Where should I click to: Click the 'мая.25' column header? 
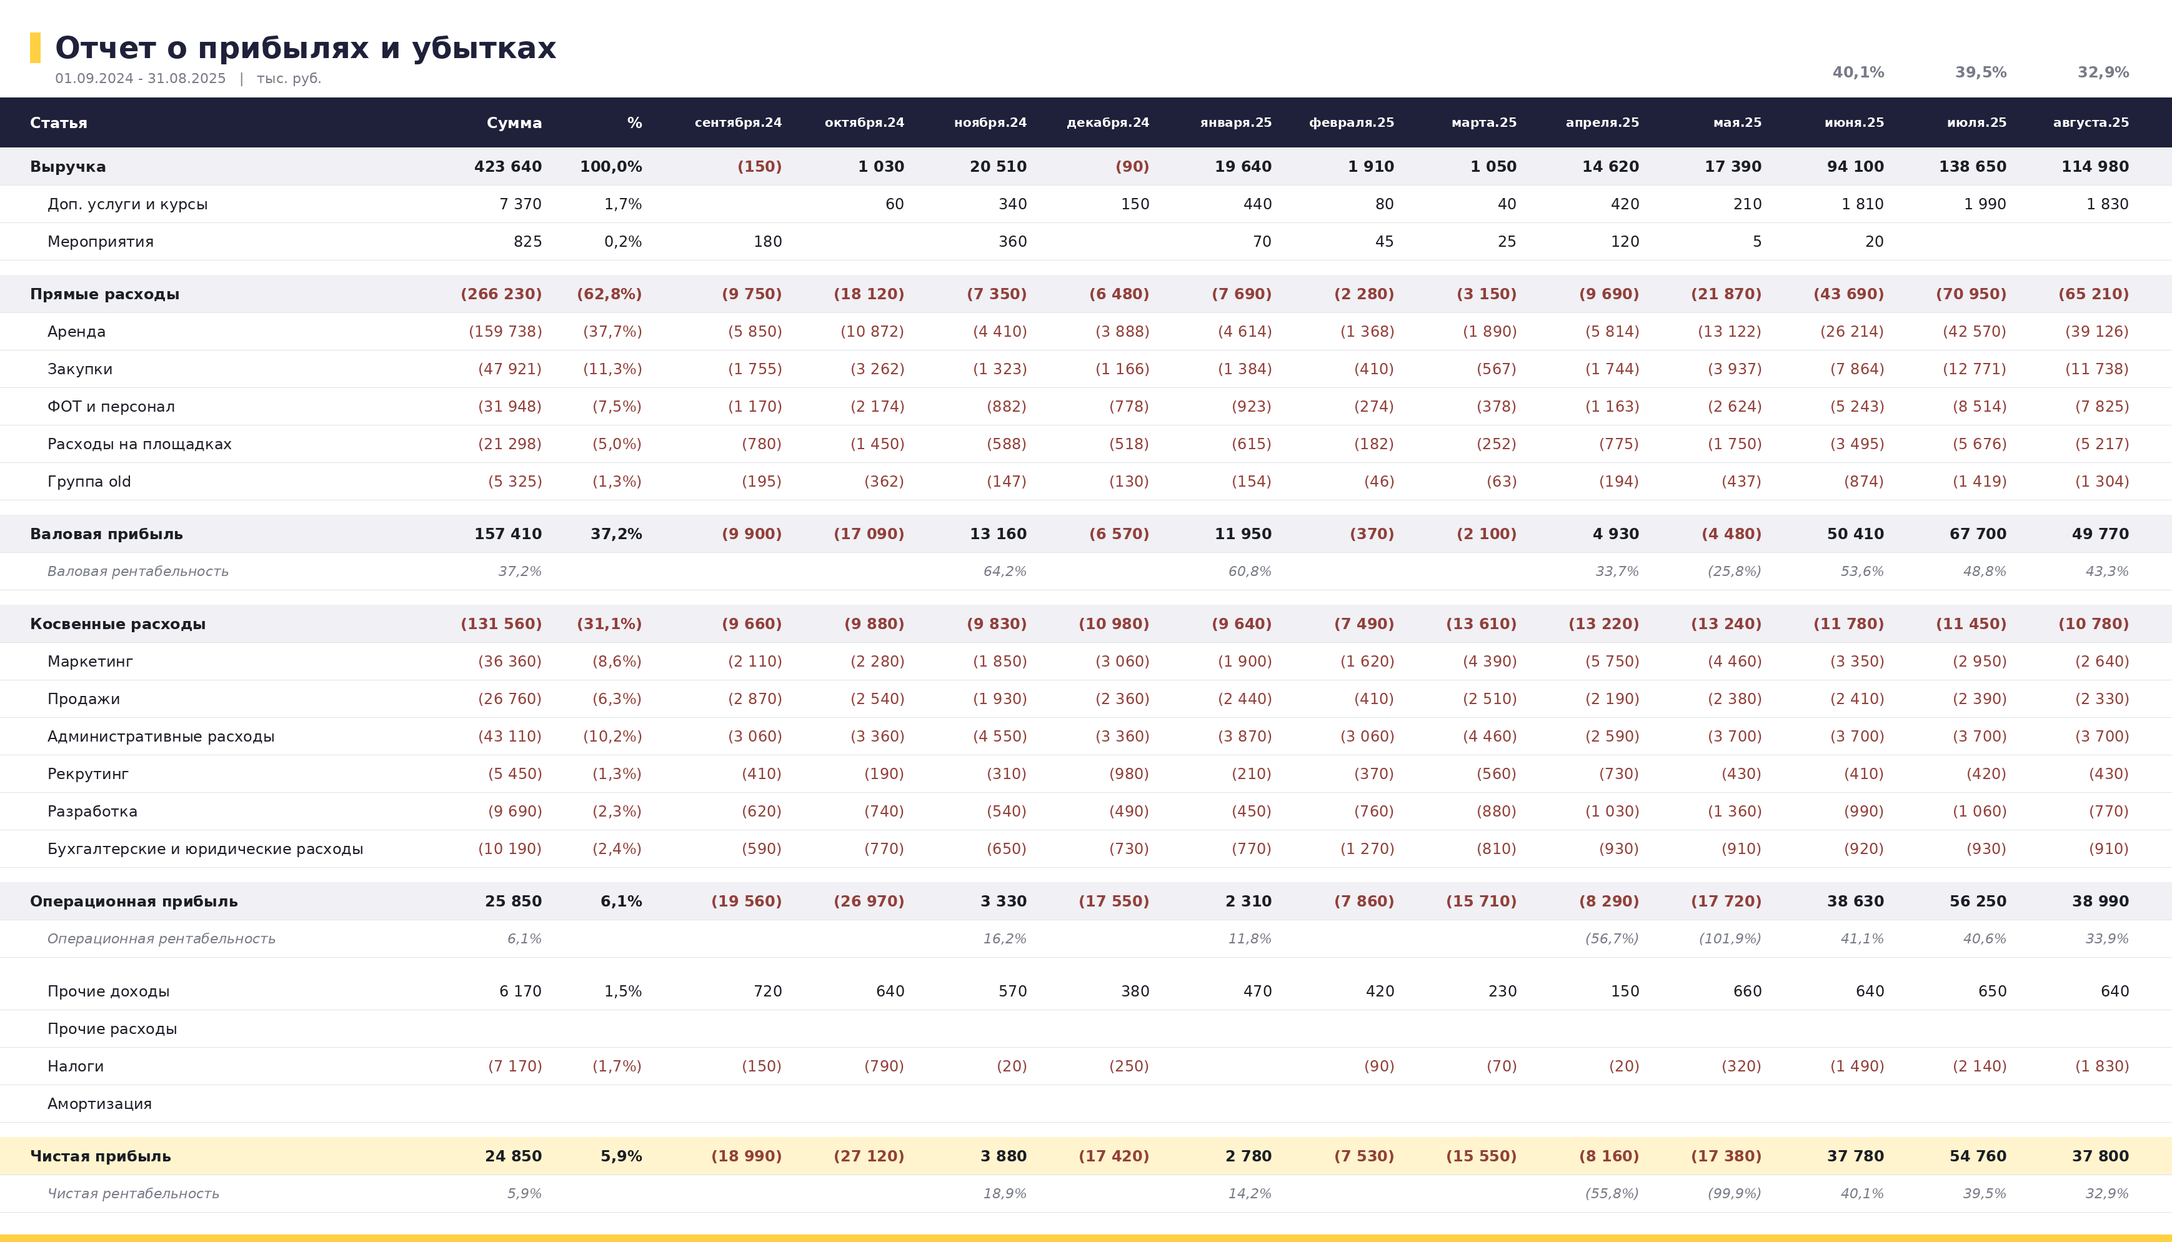click(1737, 123)
